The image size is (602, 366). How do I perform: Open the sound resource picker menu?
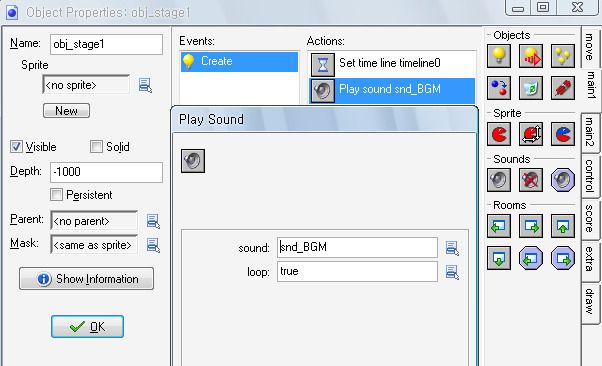point(452,248)
